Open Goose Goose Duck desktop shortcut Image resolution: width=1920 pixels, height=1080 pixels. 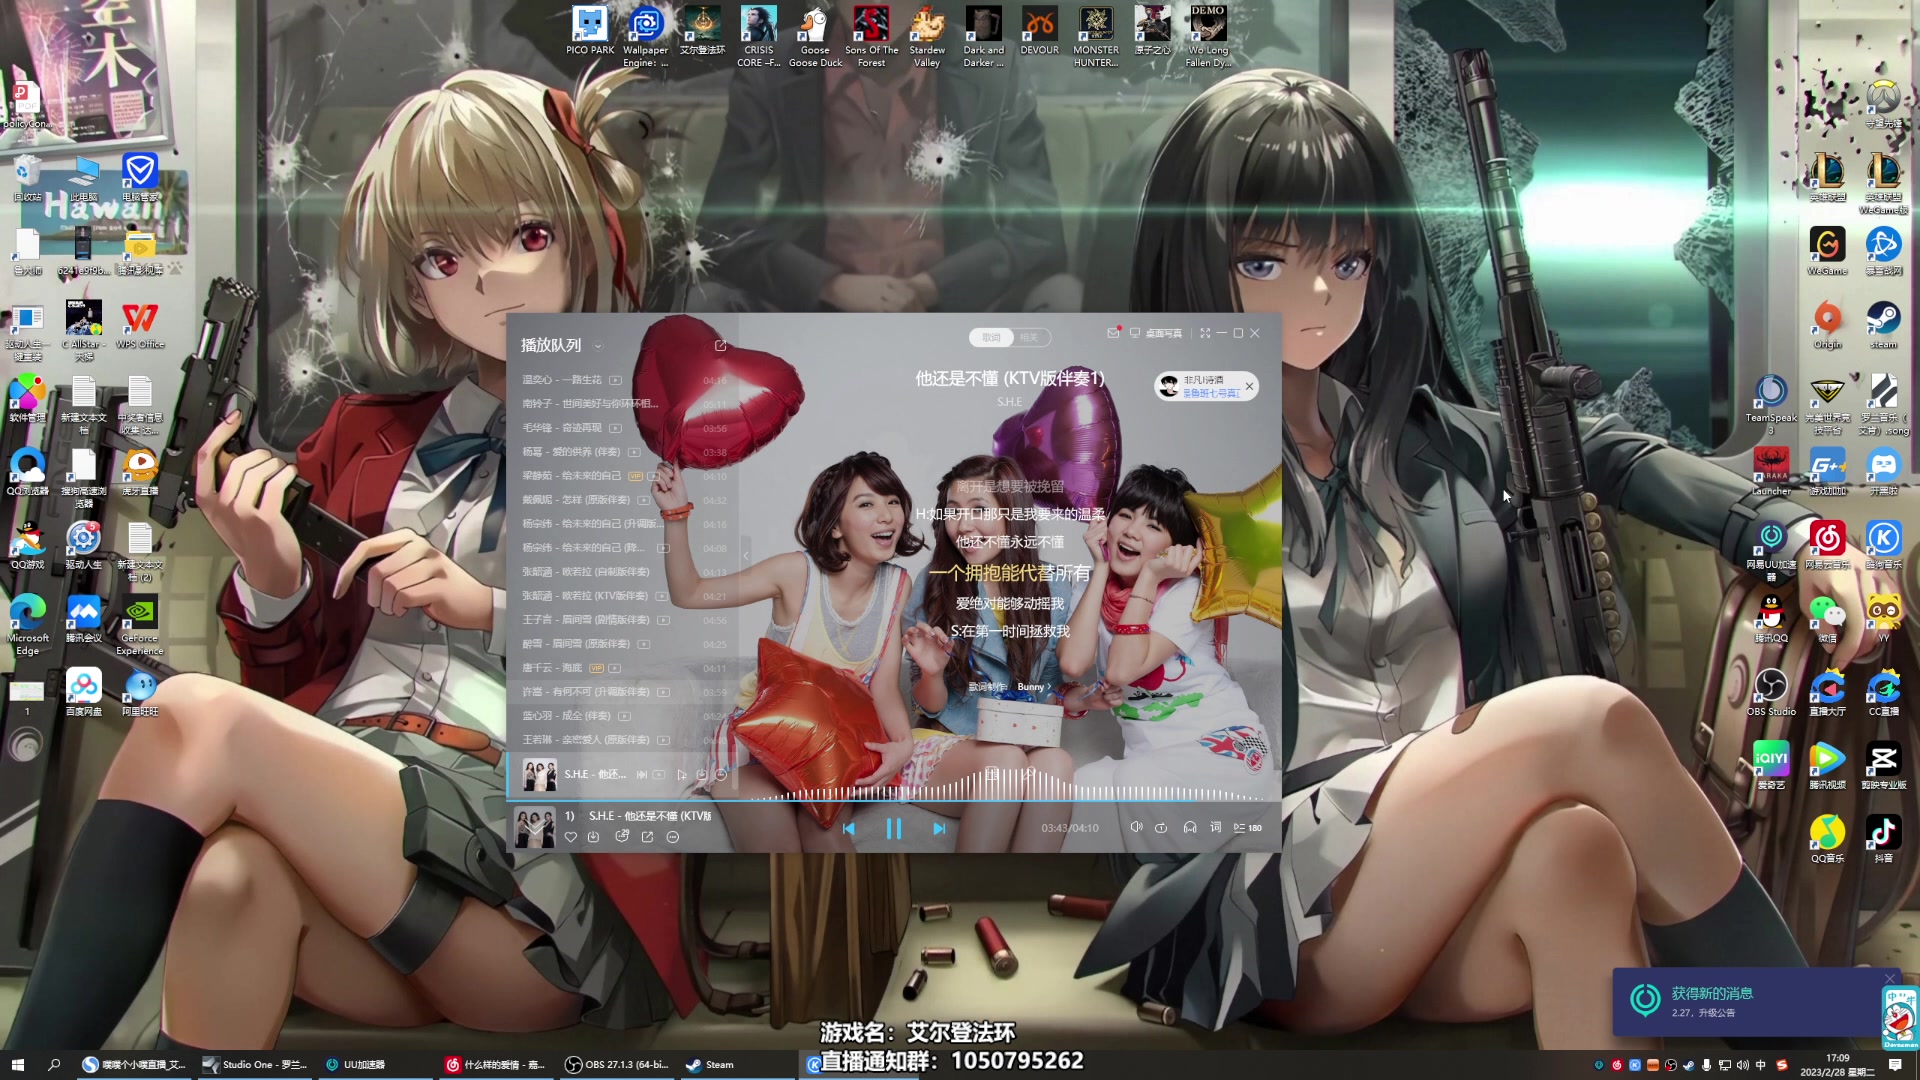point(815,36)
